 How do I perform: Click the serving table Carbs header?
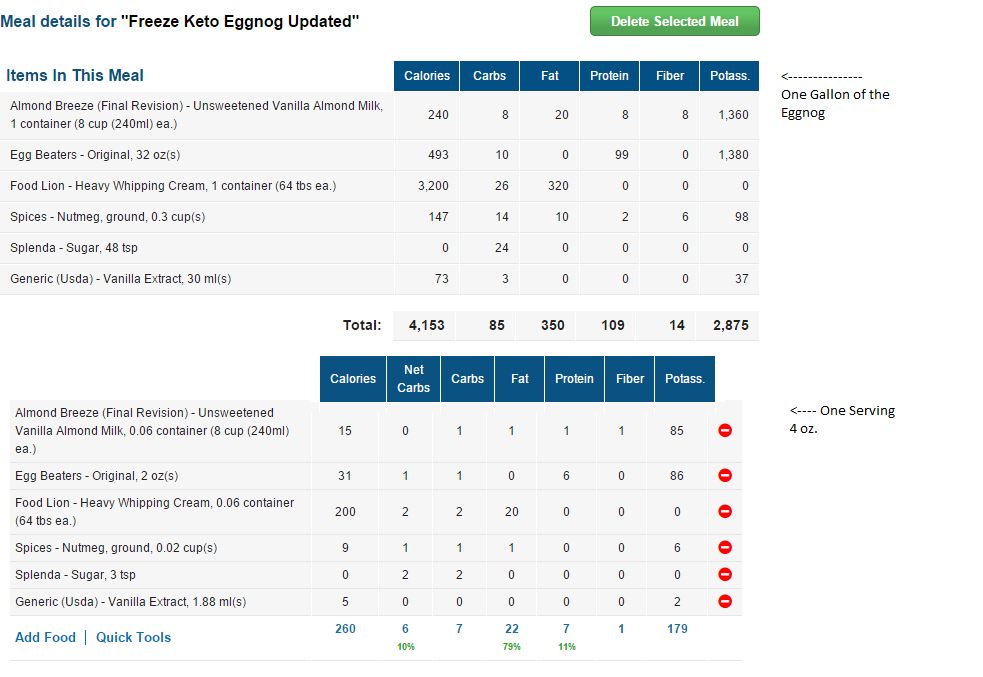pyautogui.click(x=468, y=379)
